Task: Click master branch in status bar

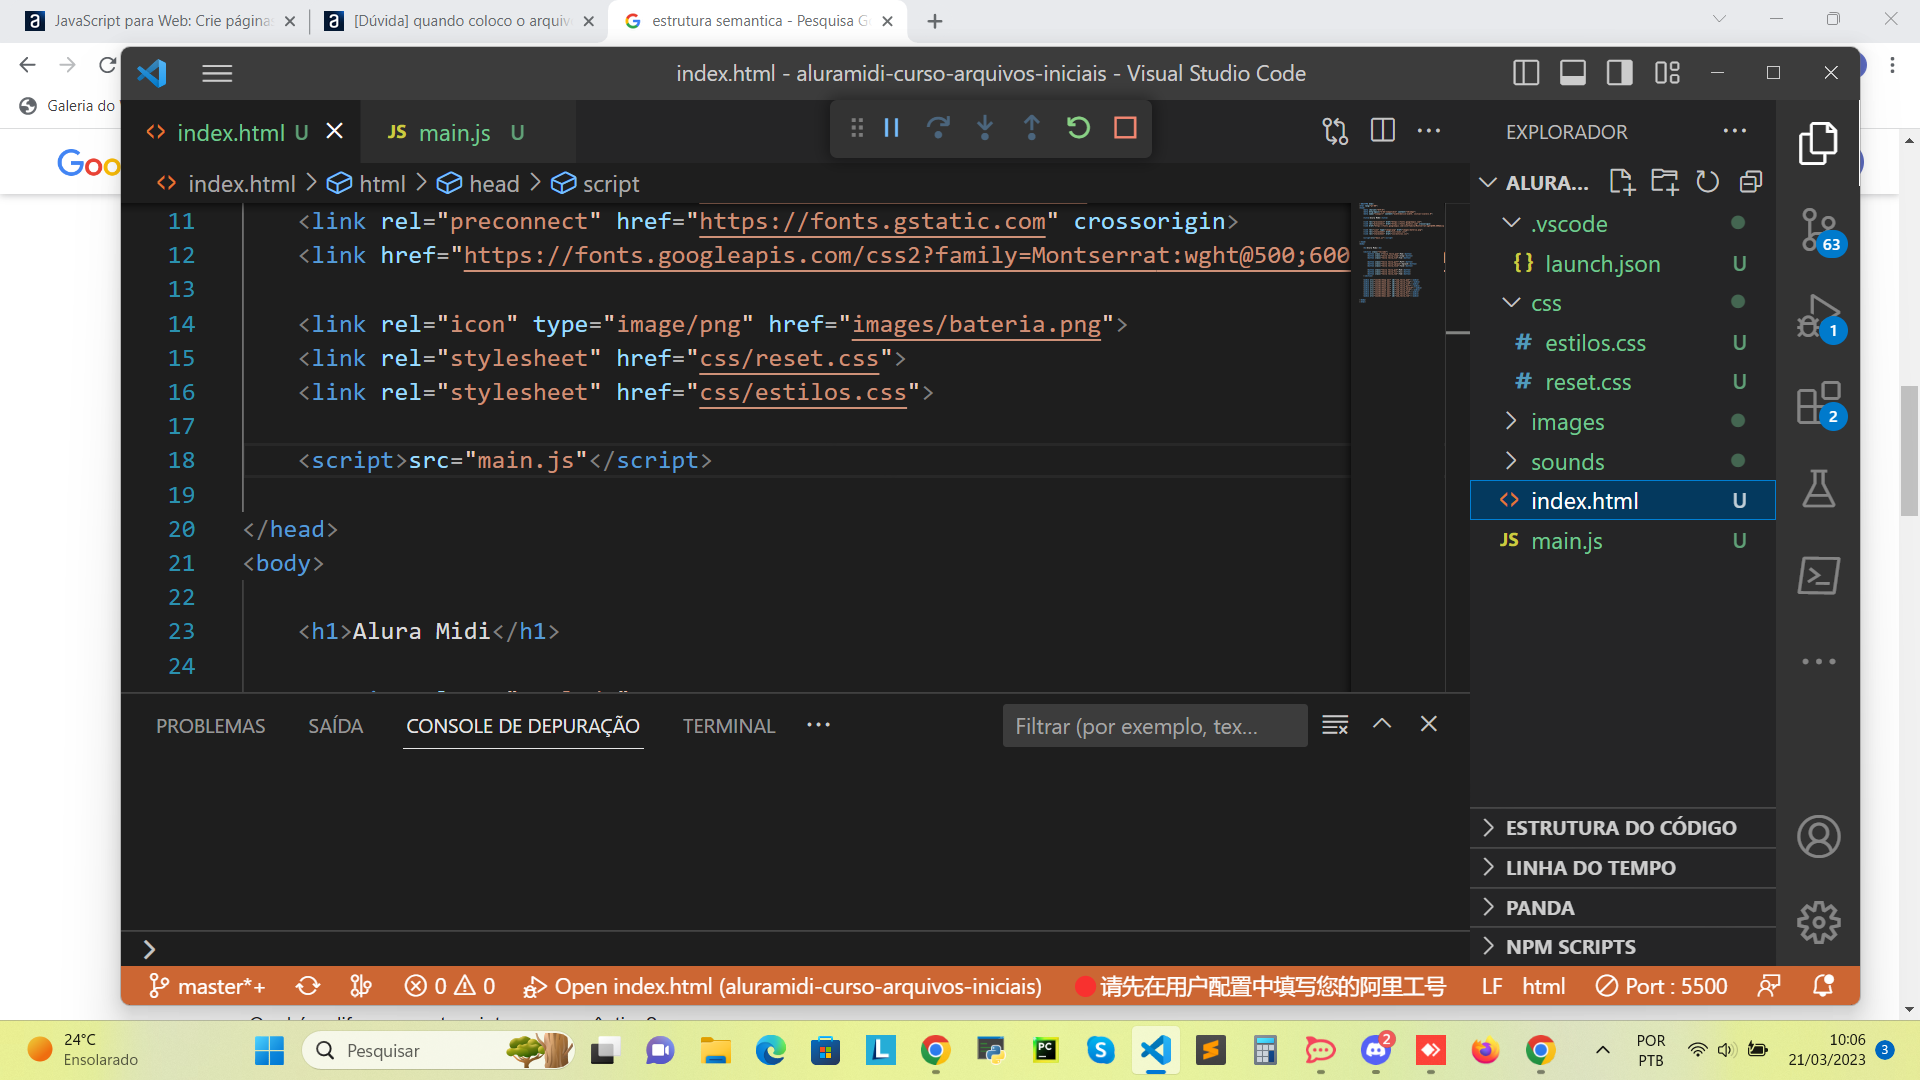Action: 206,986
